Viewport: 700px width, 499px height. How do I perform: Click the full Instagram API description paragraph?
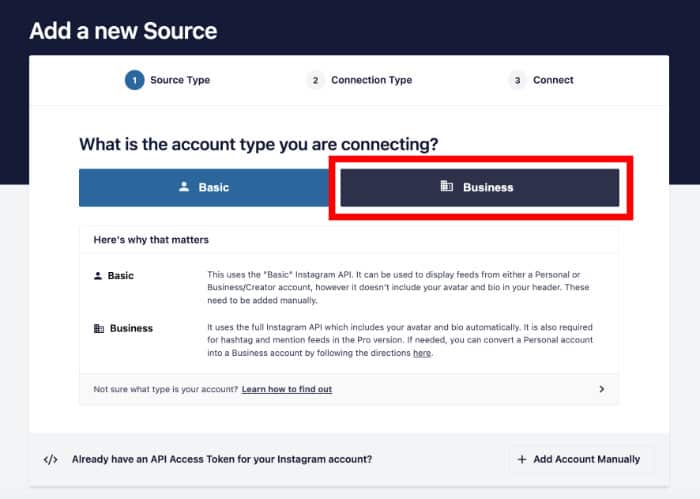tap(400, 340)
